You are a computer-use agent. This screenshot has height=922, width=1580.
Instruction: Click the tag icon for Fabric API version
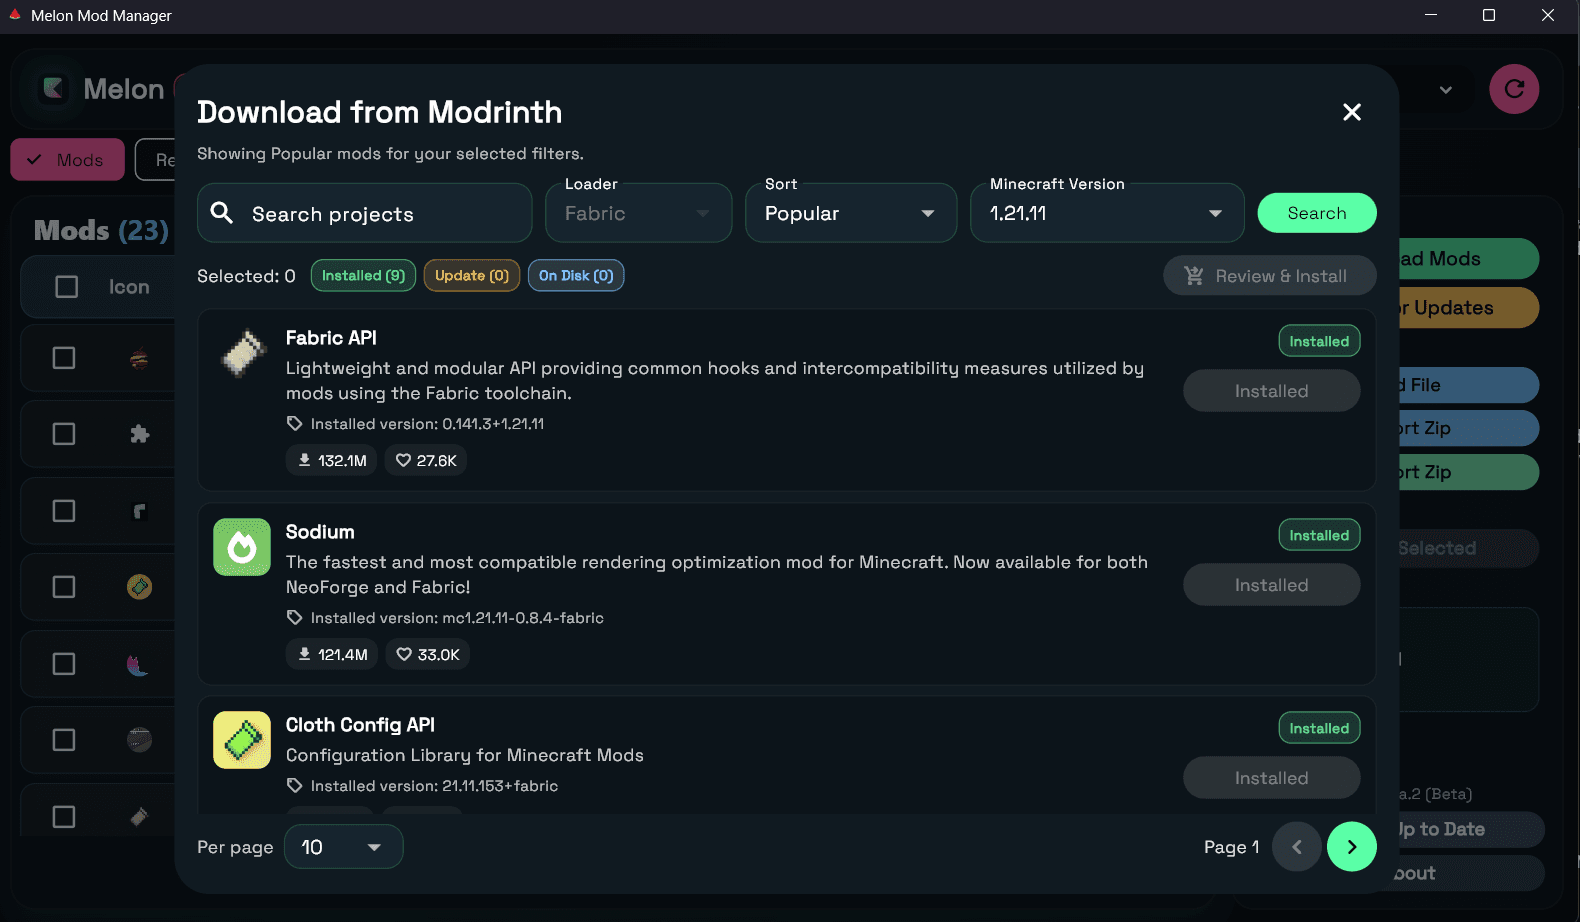294,424
